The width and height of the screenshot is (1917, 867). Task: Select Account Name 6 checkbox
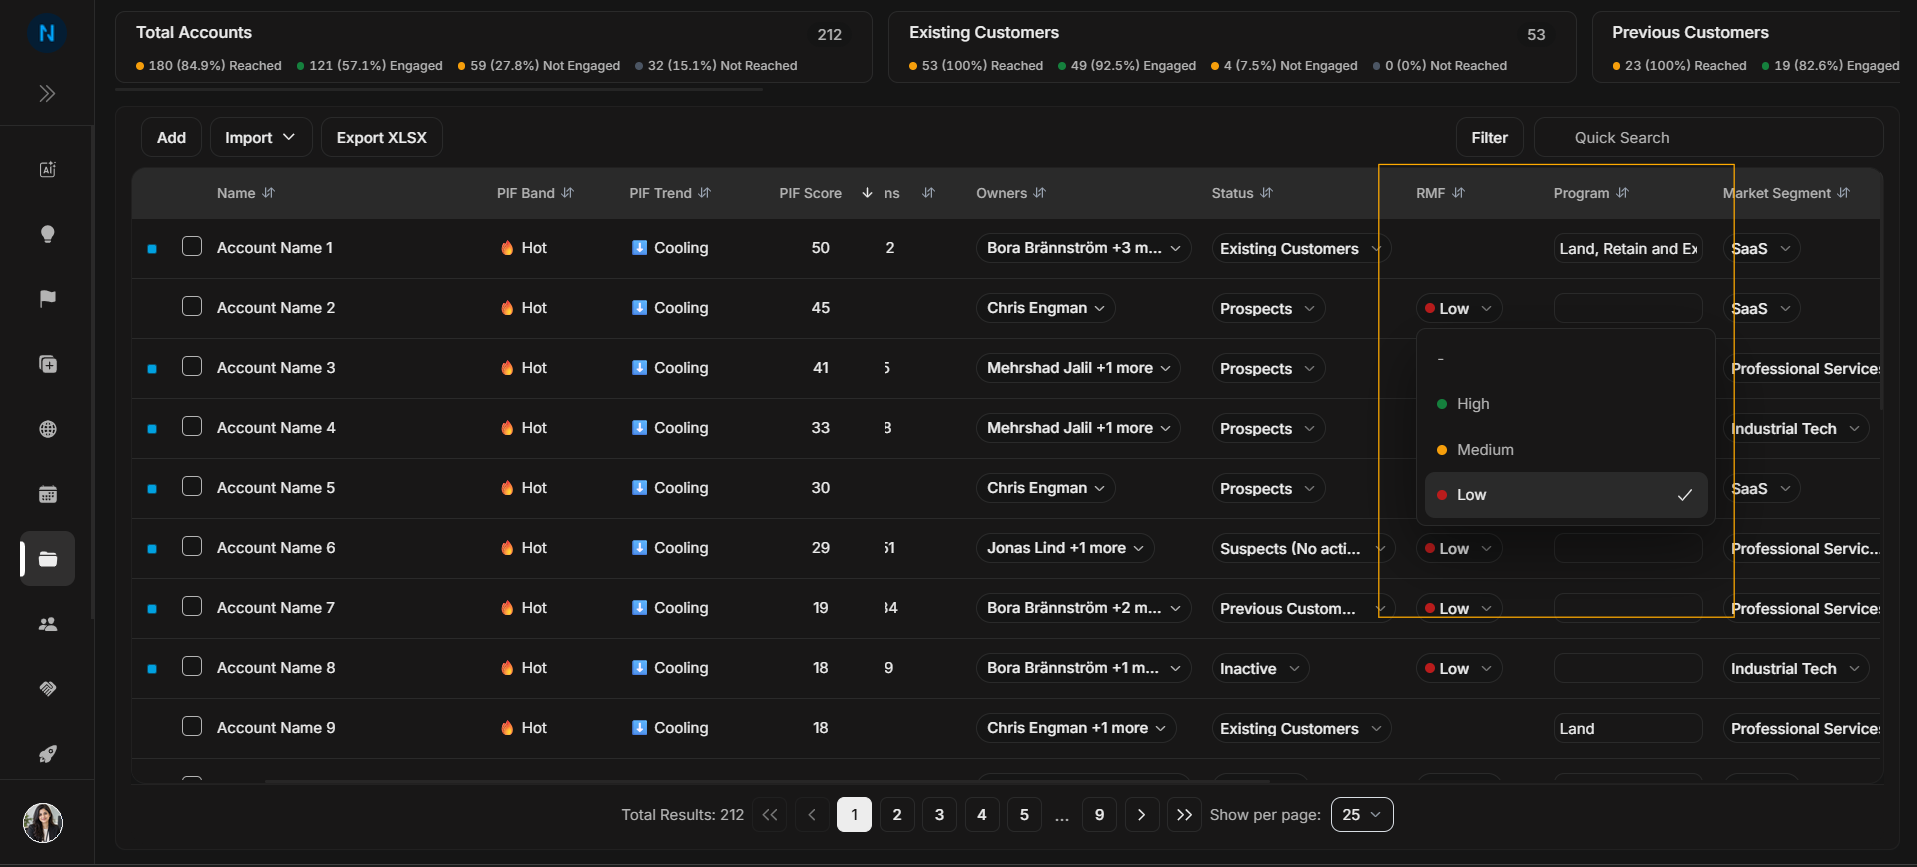tap(192, 546)
